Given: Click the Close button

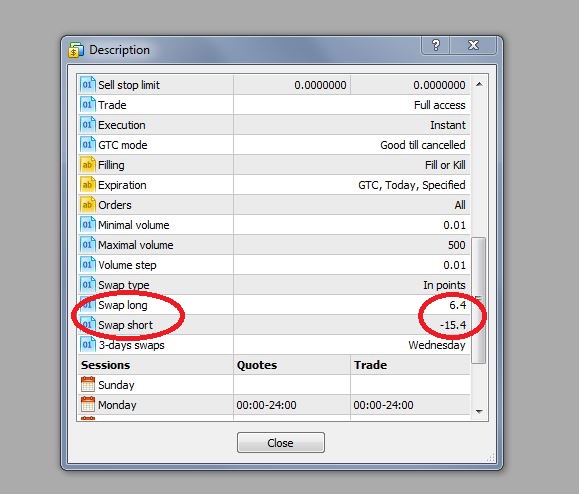Looking at the screenshot, I should pos(281,442).
